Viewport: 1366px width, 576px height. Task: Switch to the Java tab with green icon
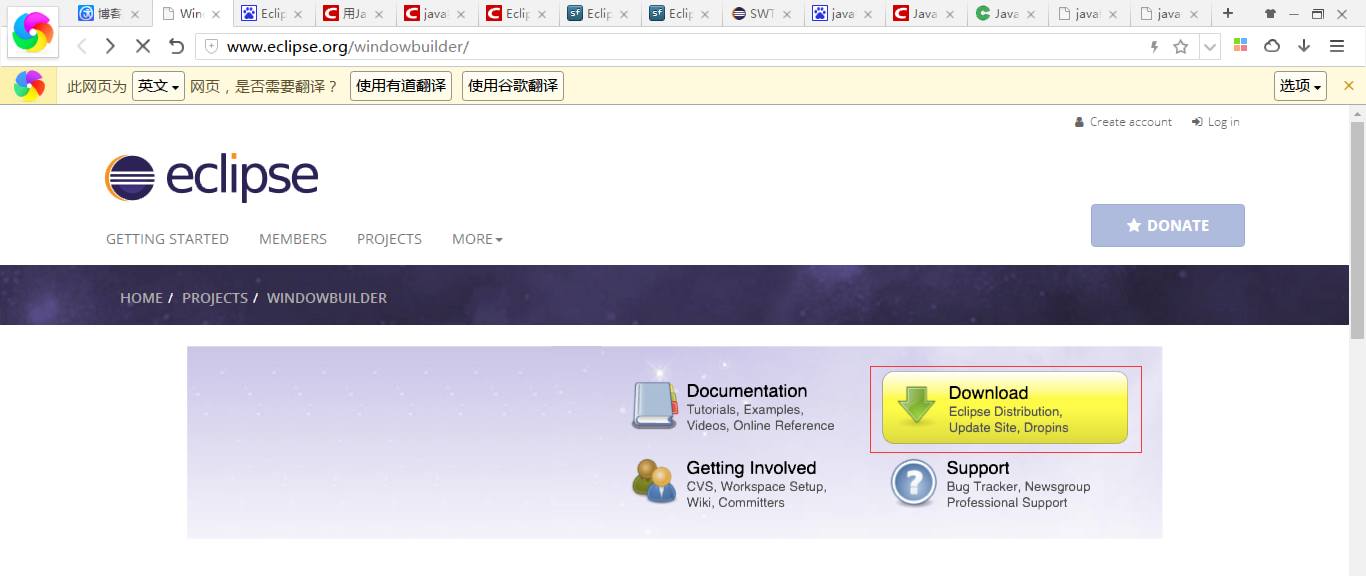(1006, 14)
